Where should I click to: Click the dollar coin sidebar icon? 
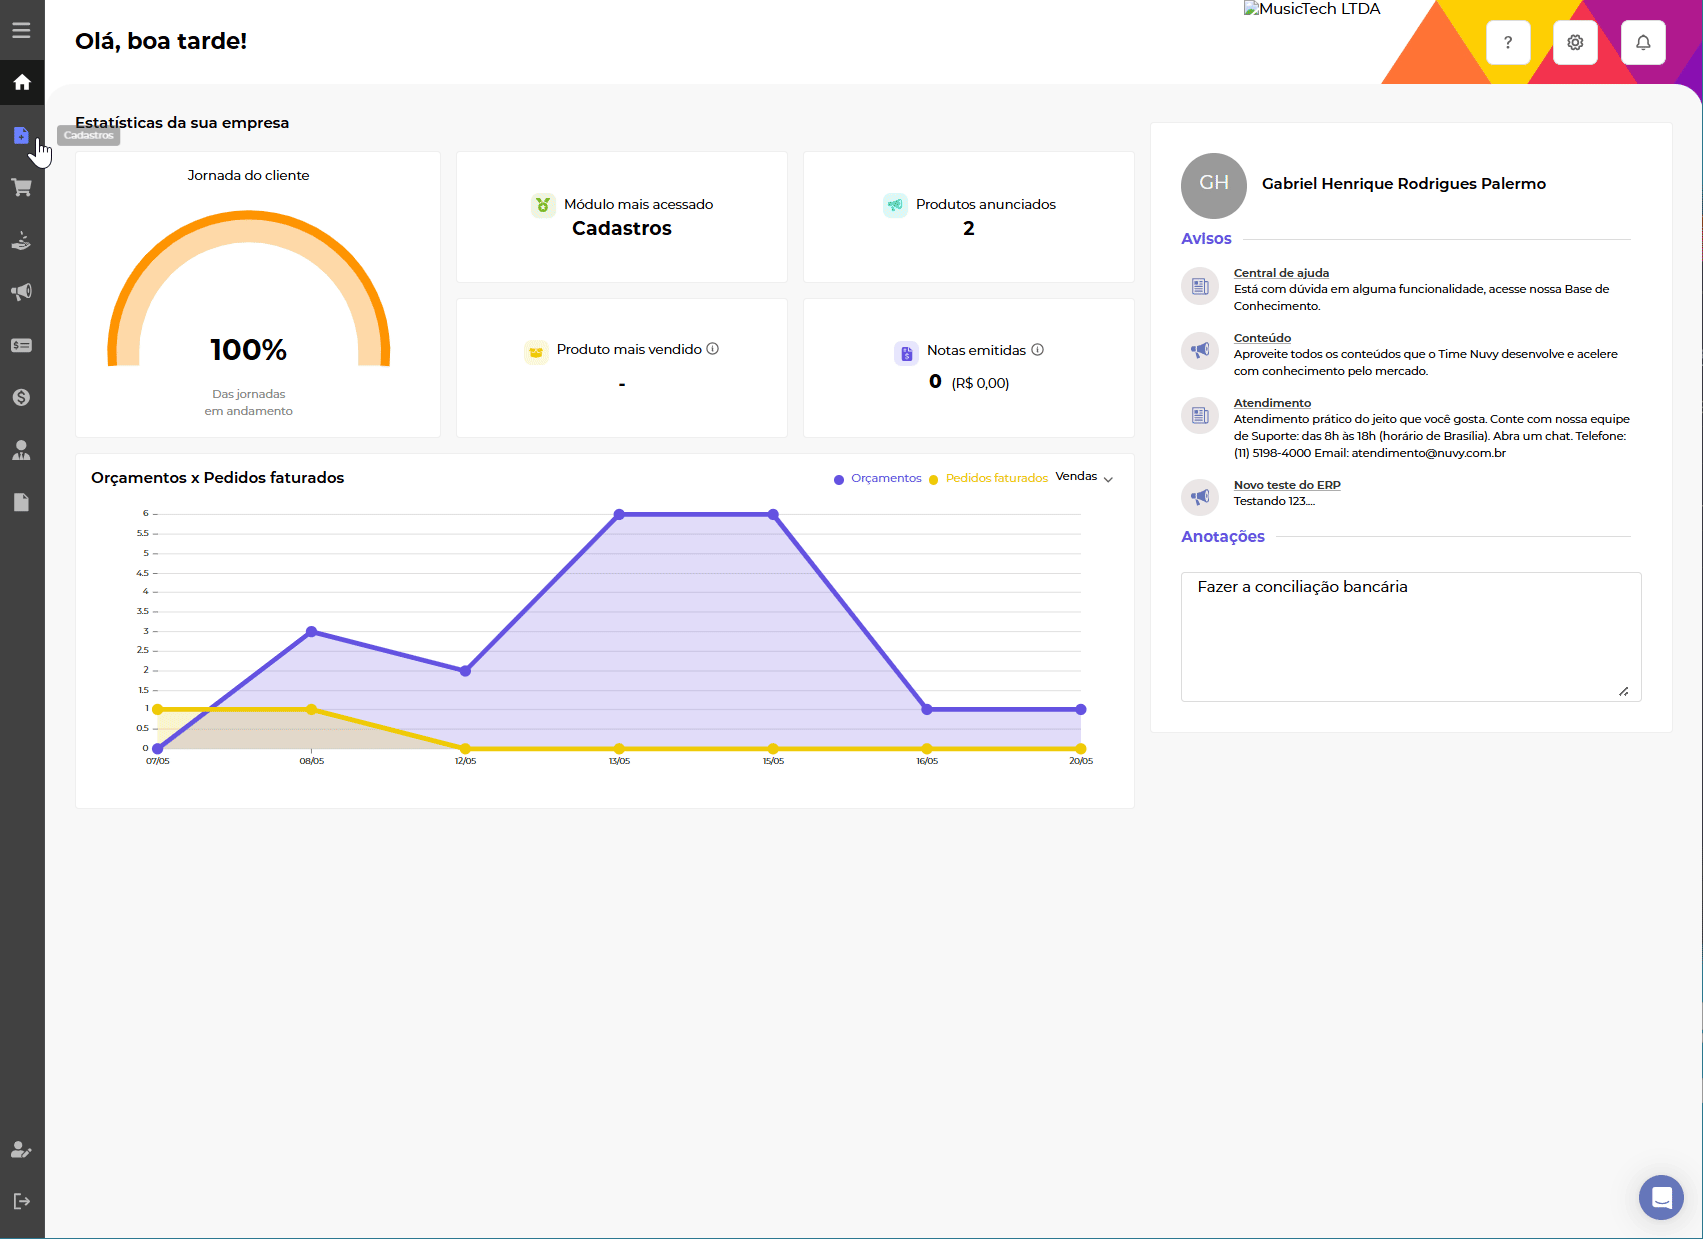pos(21,397)
